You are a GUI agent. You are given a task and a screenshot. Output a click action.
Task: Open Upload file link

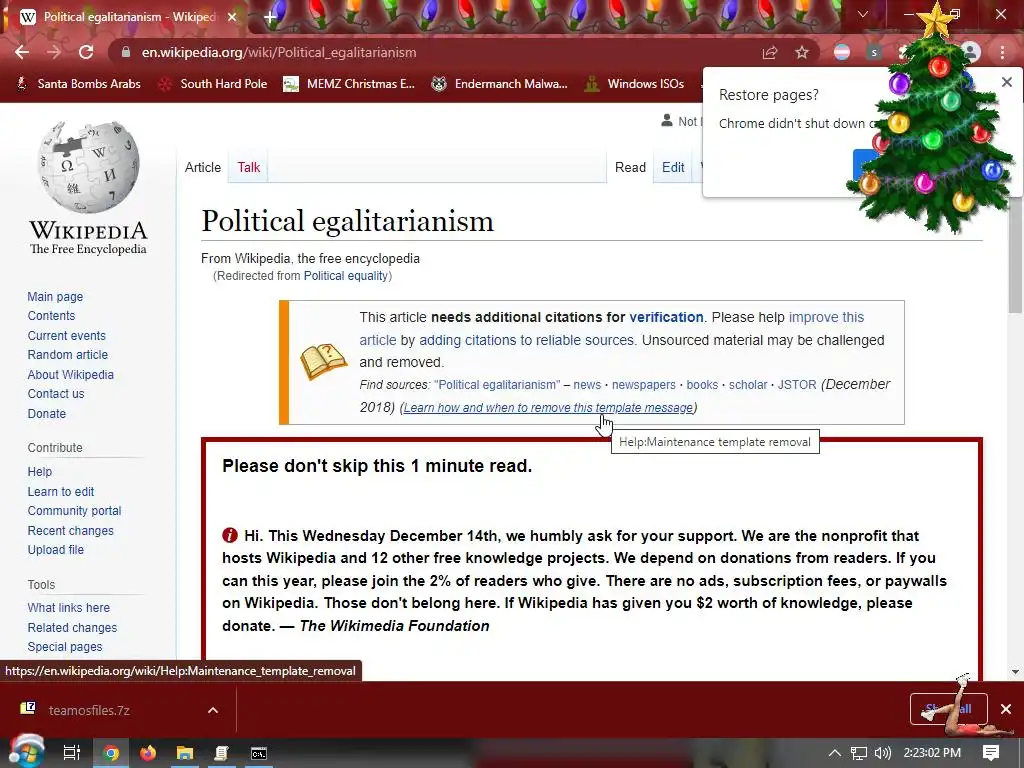pyautogui.click(x=56, y=550)
